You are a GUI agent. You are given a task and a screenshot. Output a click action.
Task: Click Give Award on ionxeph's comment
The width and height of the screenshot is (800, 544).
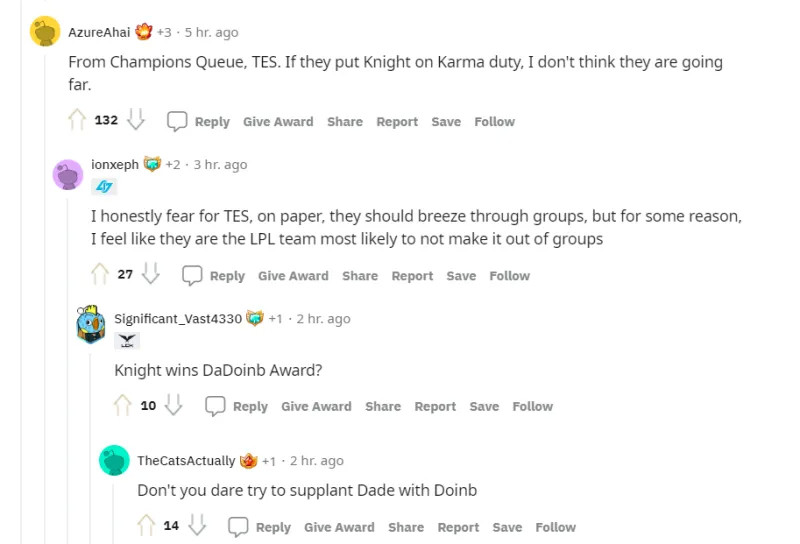(293, 276)
